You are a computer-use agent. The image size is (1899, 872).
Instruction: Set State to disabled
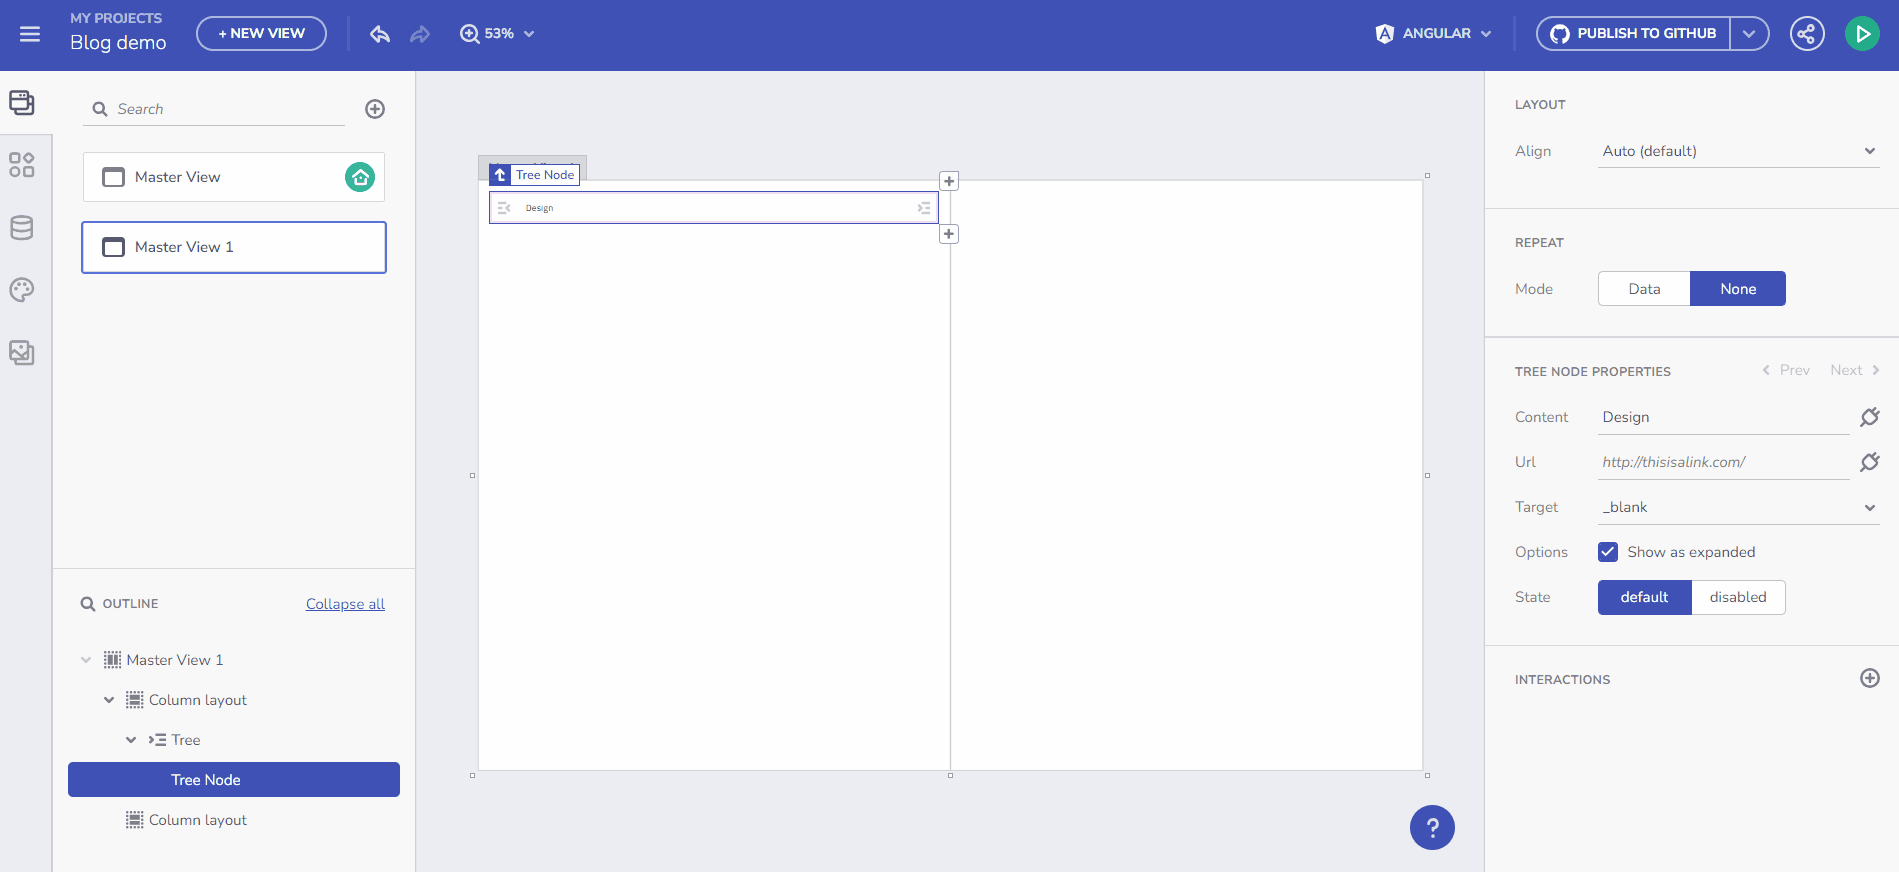pos(1737,597)
